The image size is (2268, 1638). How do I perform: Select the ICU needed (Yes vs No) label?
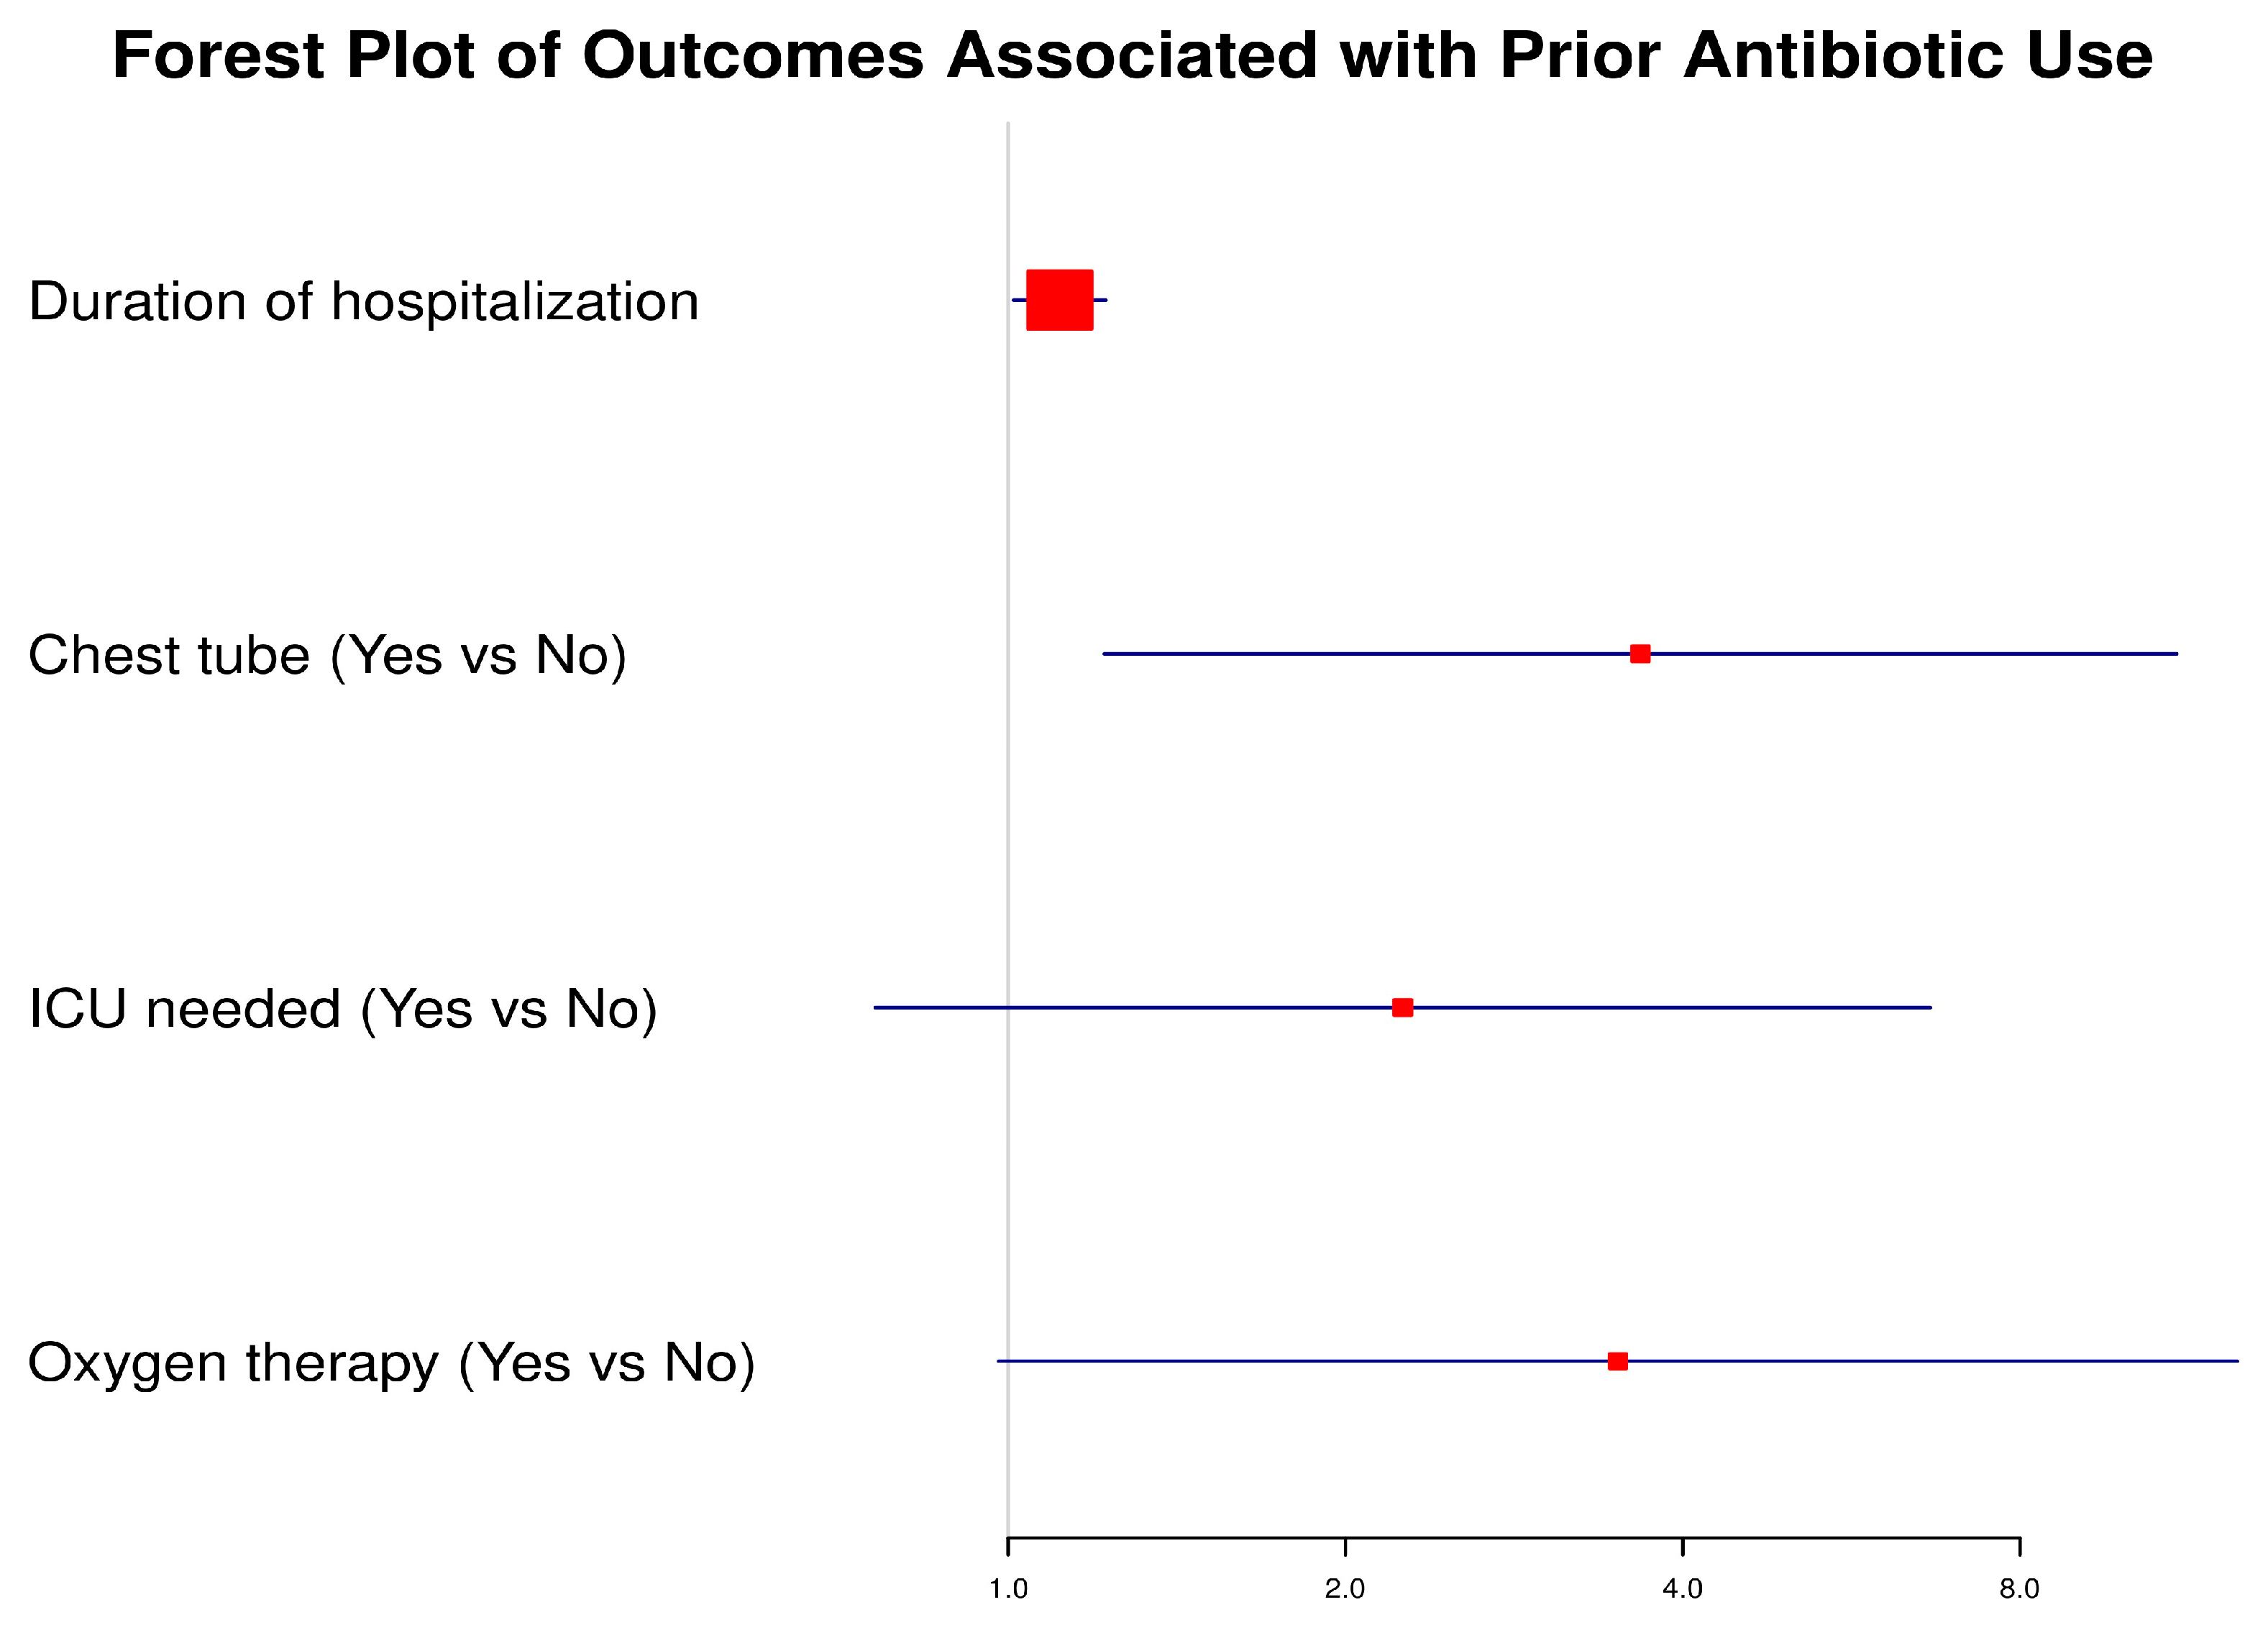(342, 1008)
